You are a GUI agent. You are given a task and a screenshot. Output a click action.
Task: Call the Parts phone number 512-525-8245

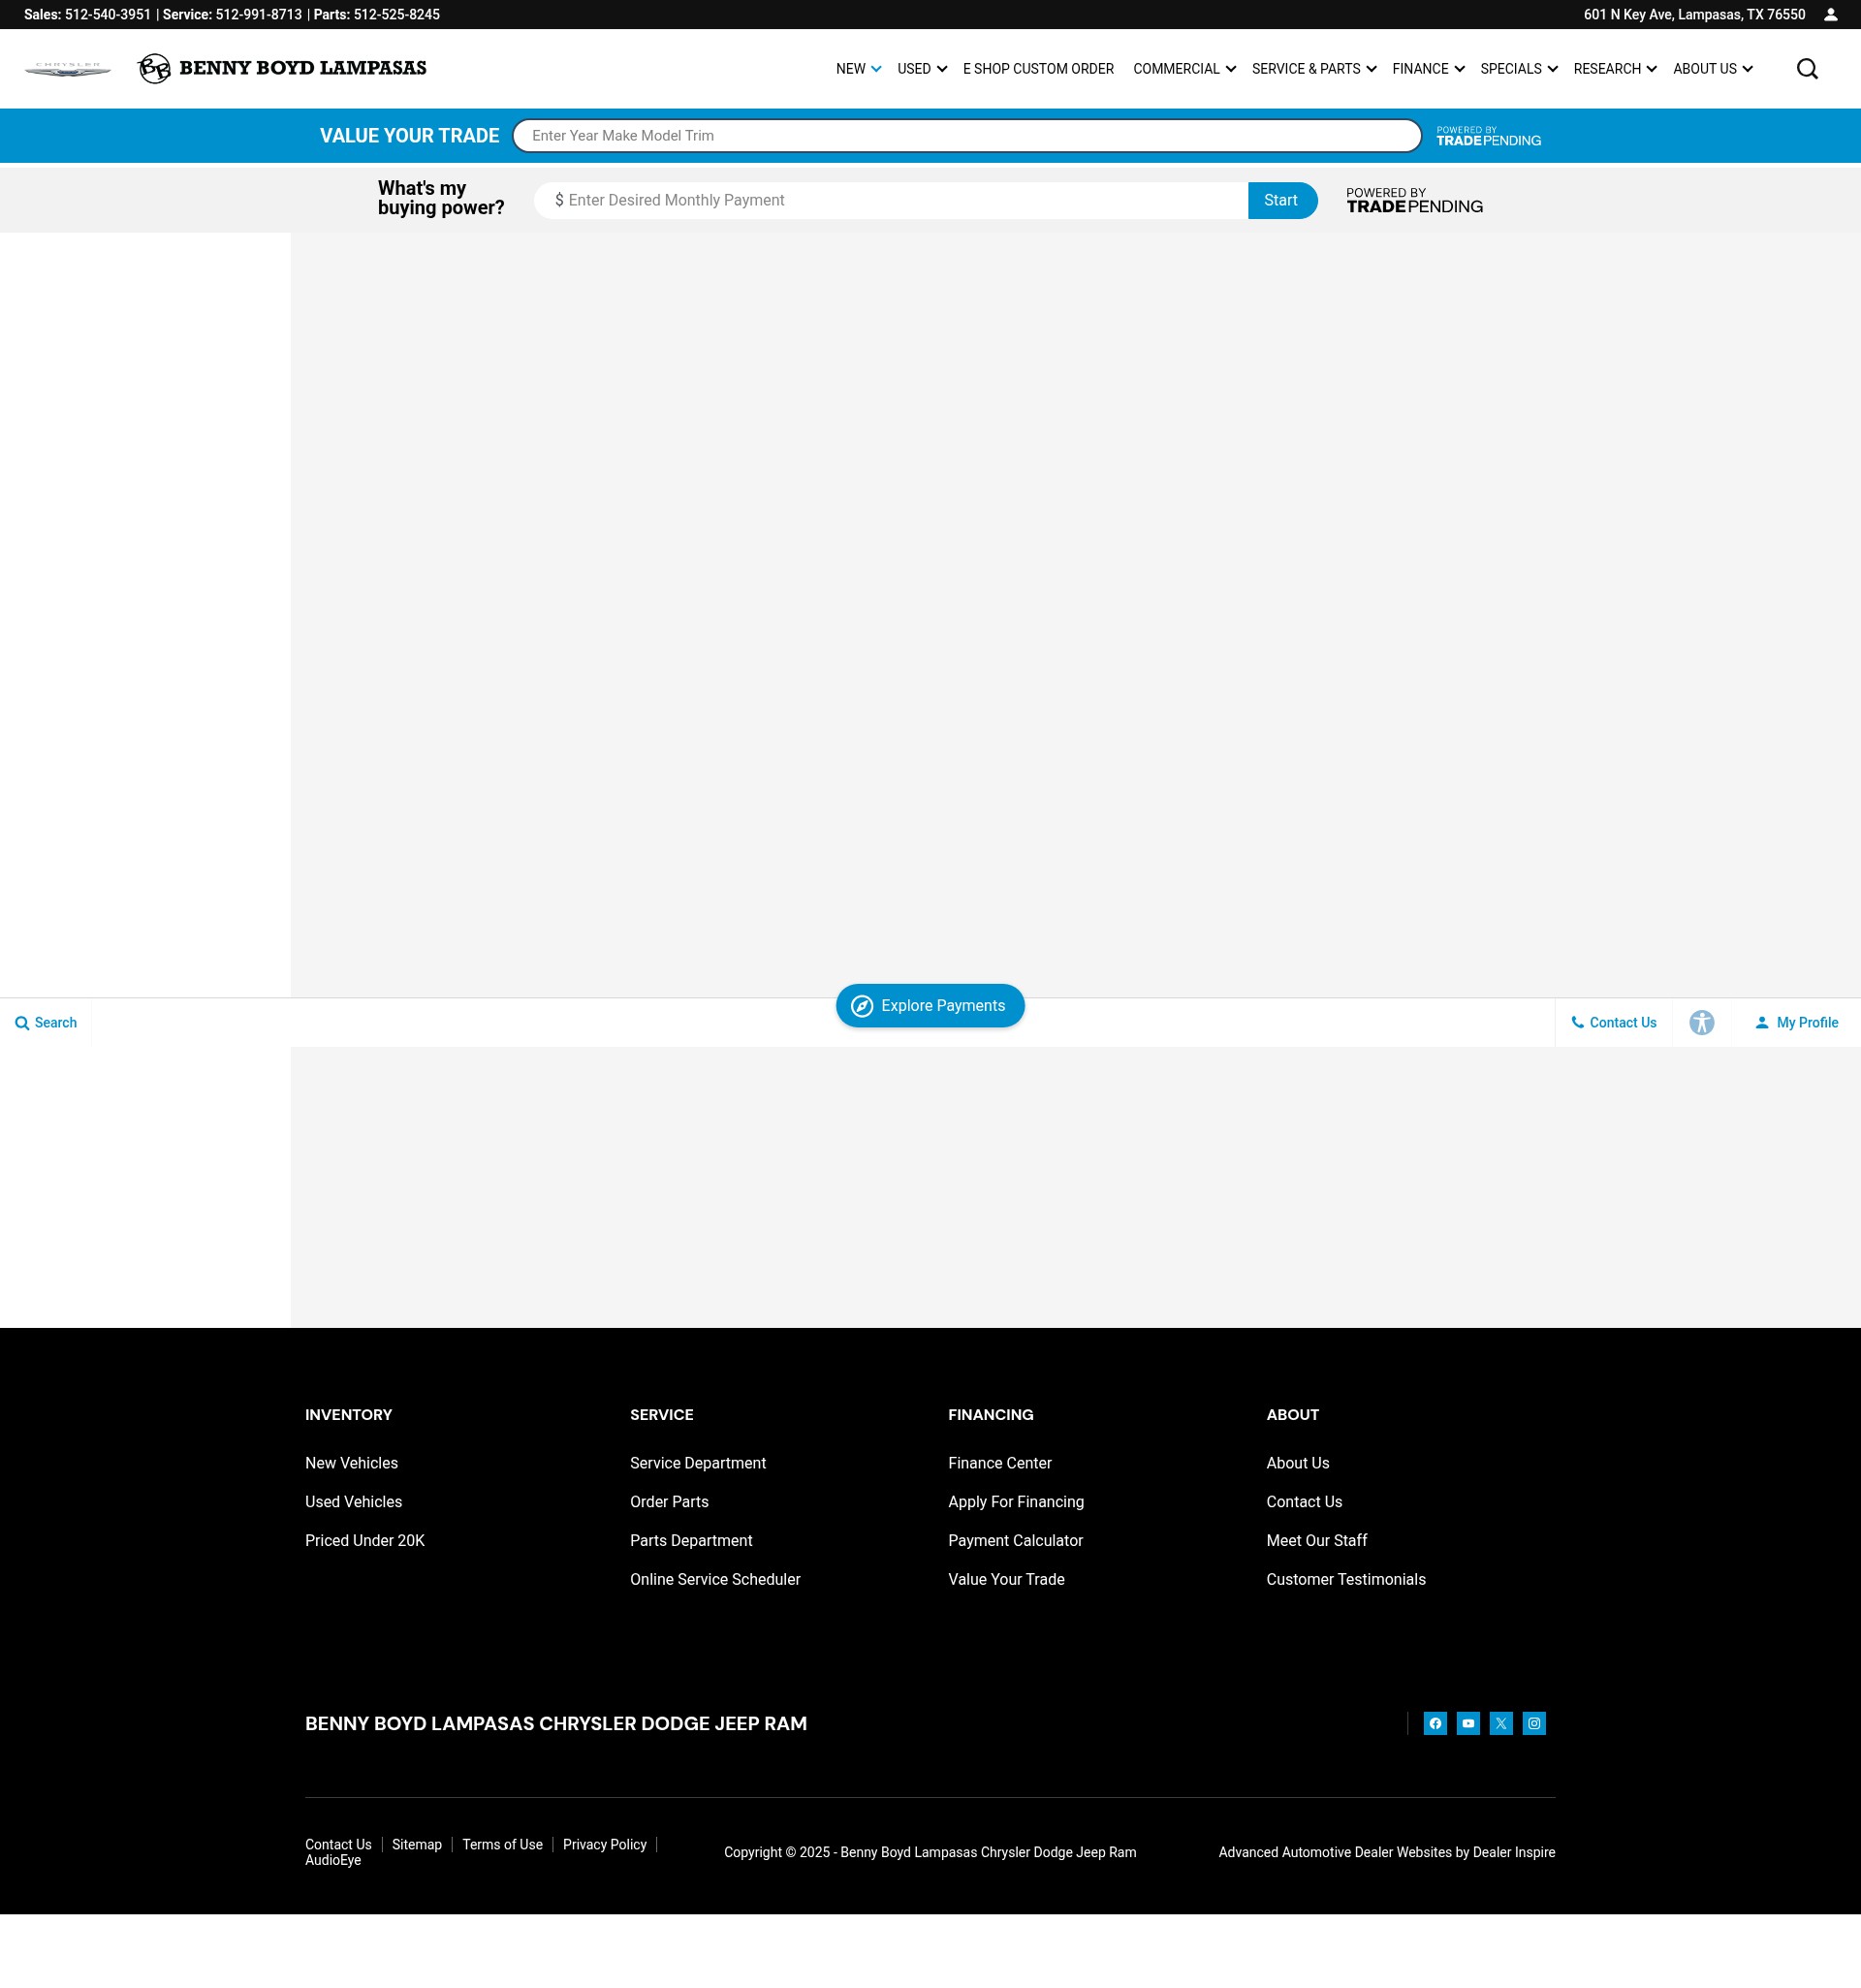point(397,15)
